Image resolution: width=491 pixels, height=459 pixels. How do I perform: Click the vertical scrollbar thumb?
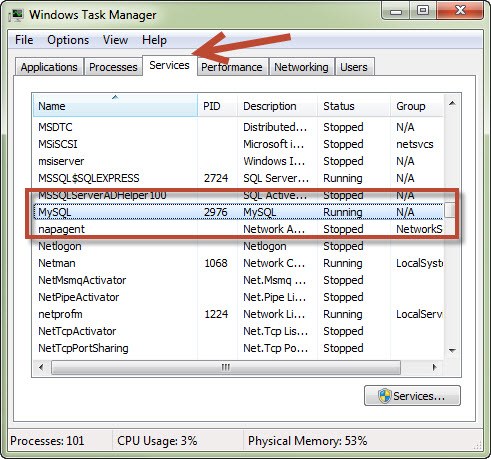pyautogui.click(x=450, y=210)
